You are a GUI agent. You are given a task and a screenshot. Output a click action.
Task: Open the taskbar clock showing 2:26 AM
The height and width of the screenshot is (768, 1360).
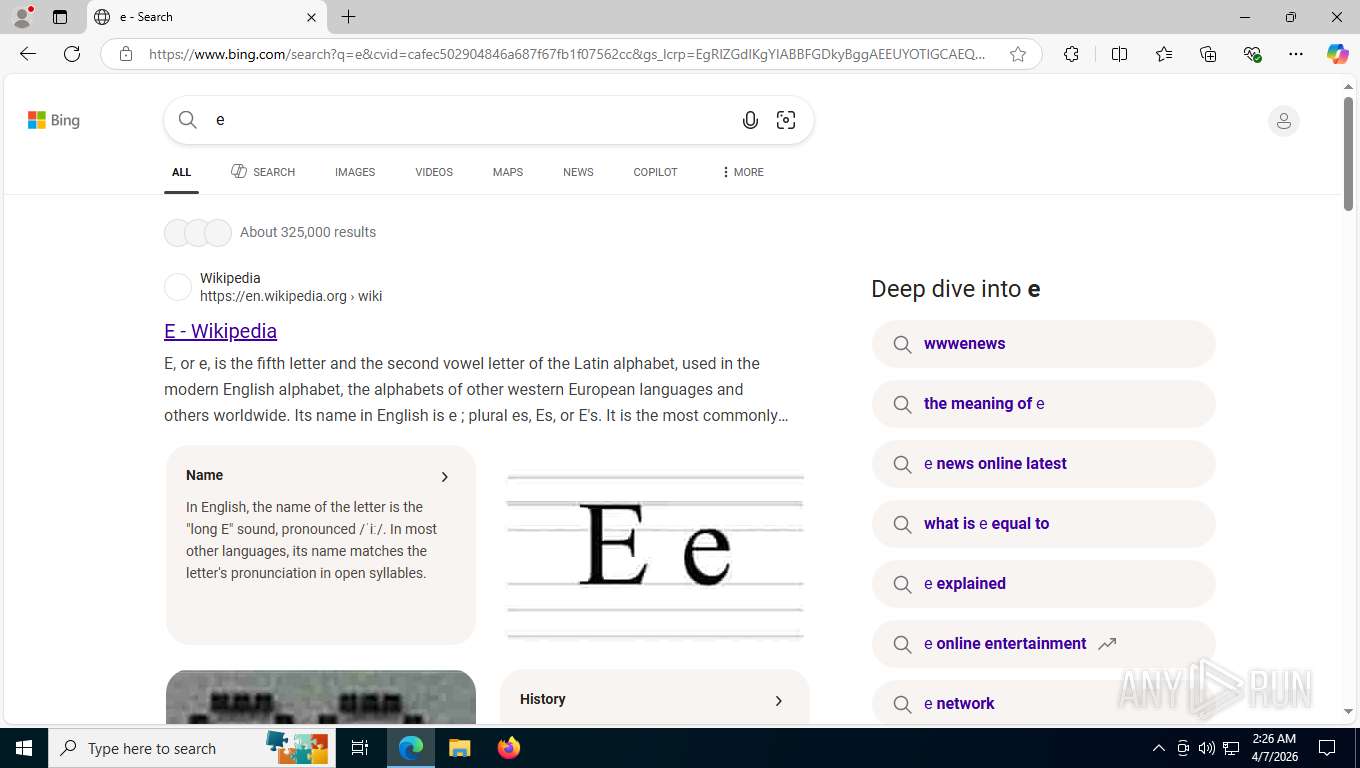(1274, 748)
